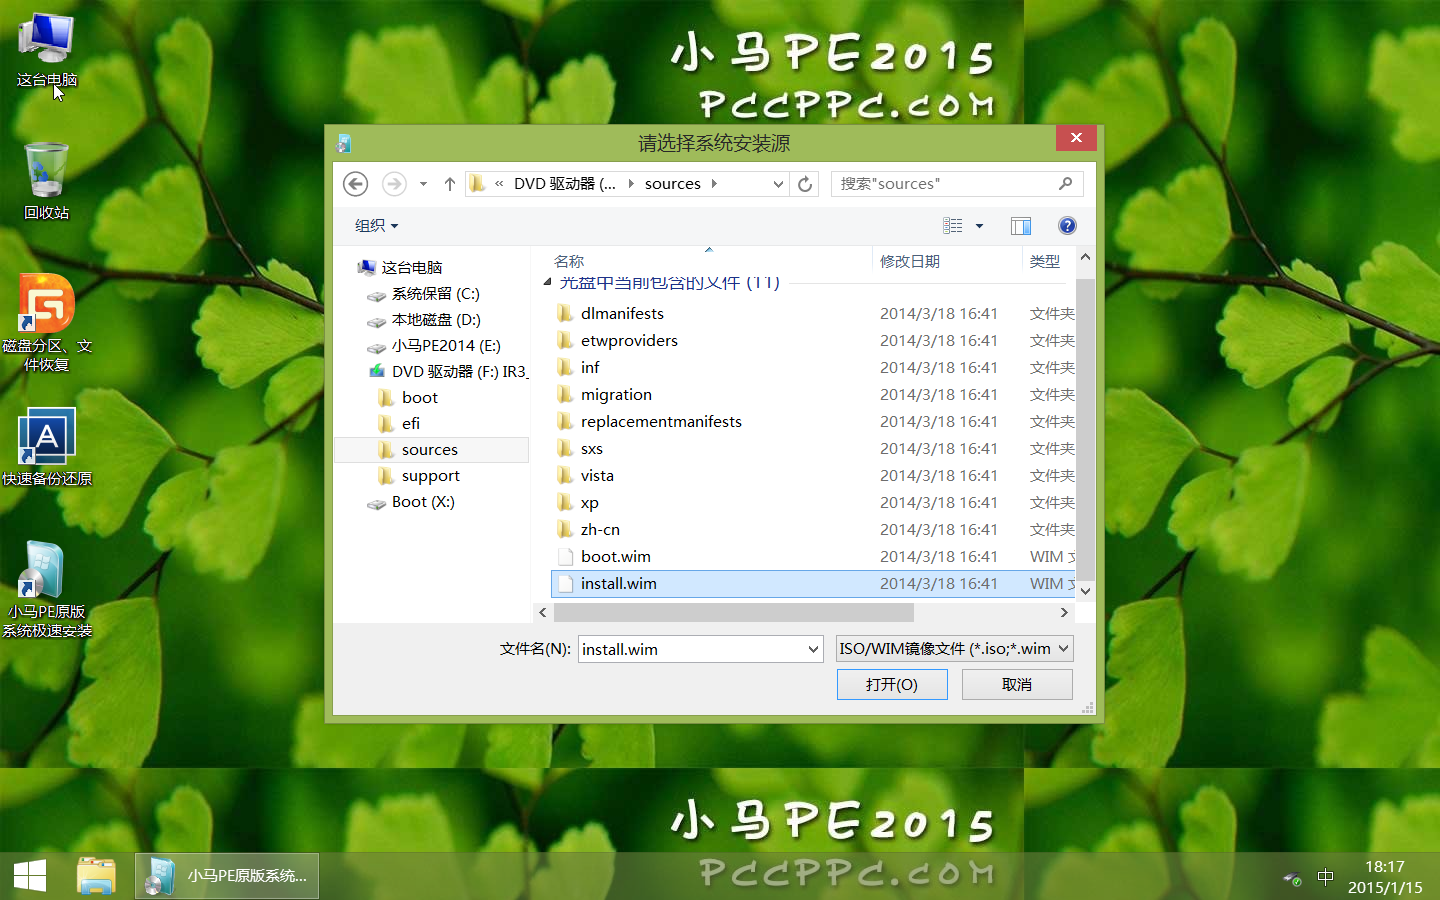
Task: Click the Forward arrow in the dialog
Action: (x=394, y=184)
